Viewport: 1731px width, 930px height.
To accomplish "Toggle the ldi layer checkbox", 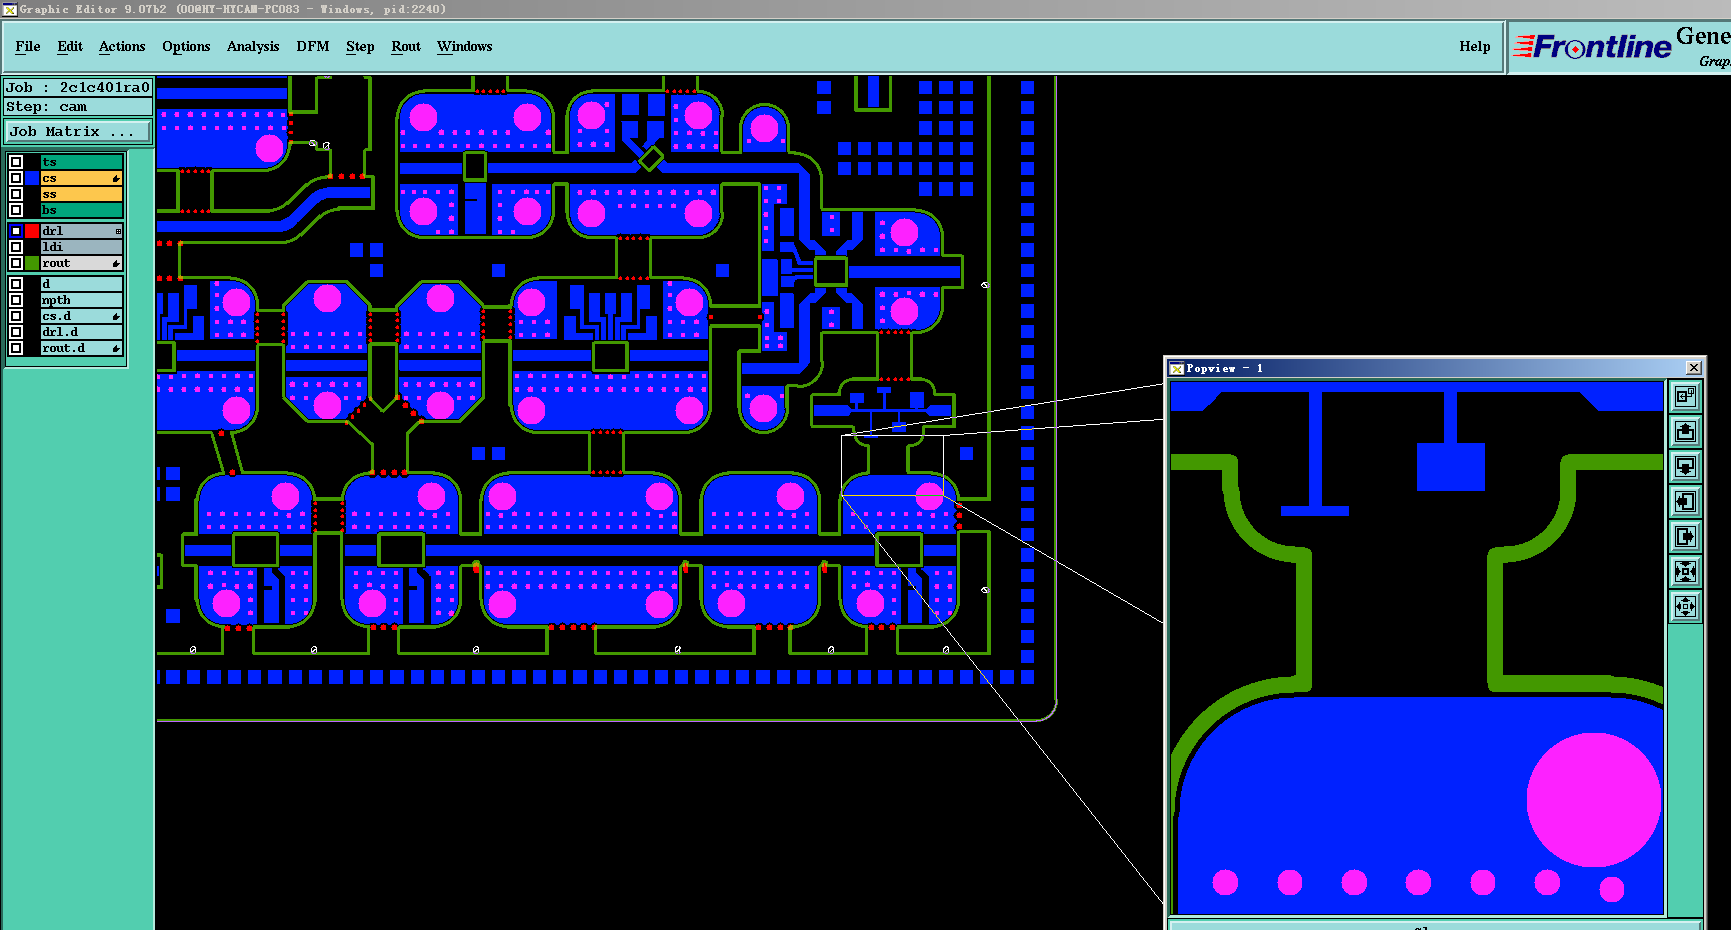I will click(x=16, y=247).
